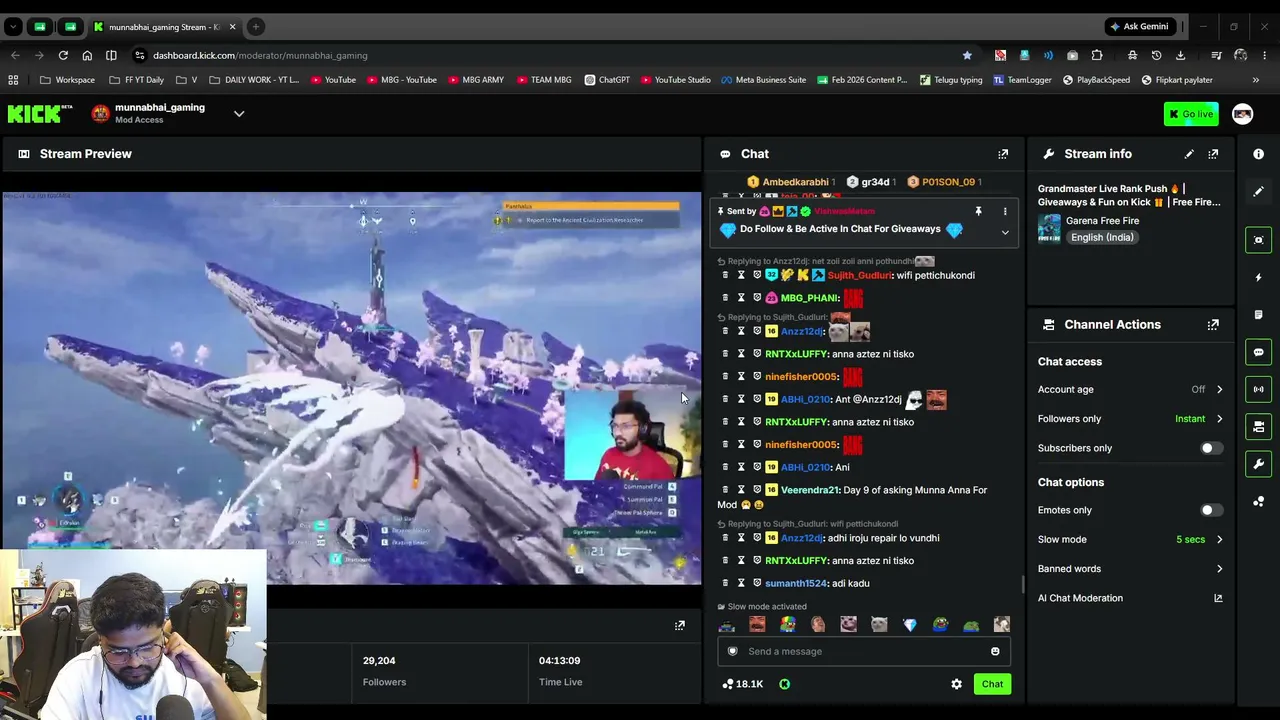1280x720 pixels.
Task: Select the munnabhai_gaming Stream browser tab
Action: pos(163,27)
